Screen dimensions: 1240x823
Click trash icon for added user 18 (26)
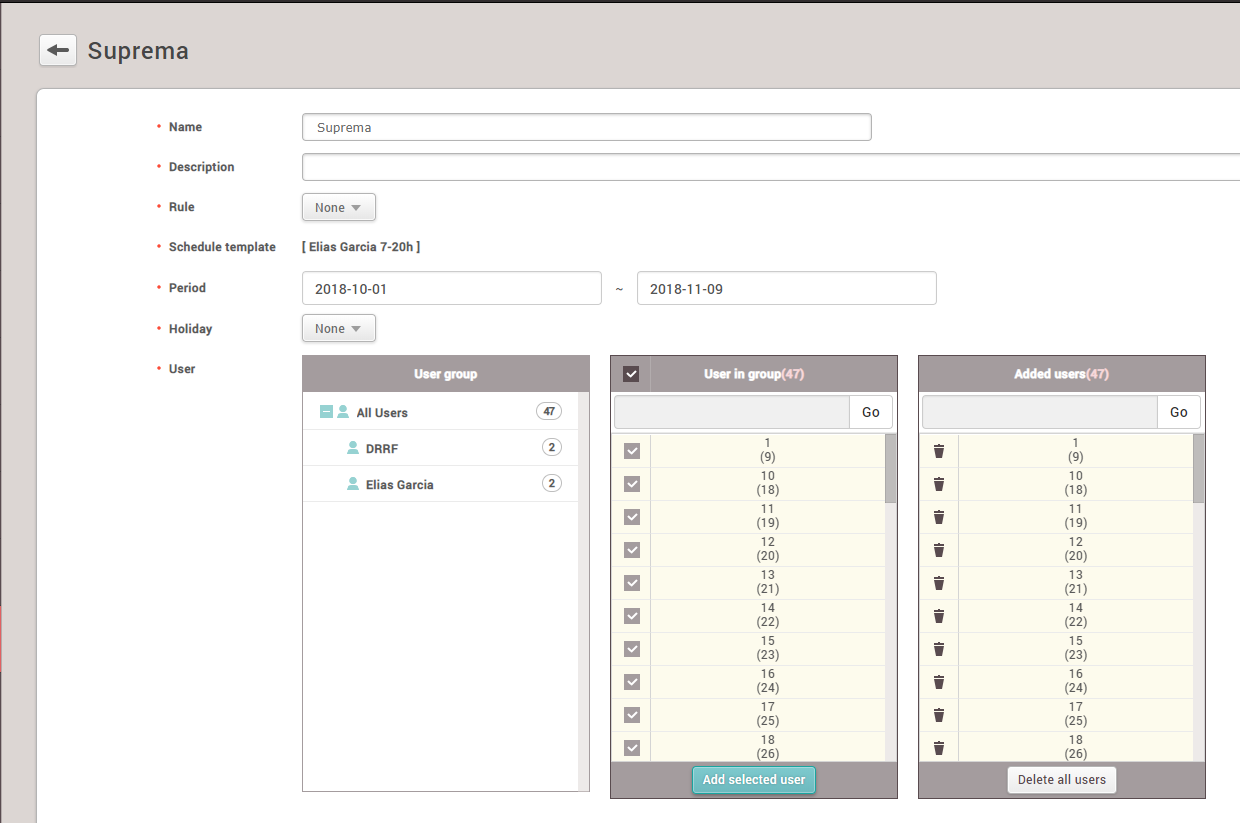938,748
